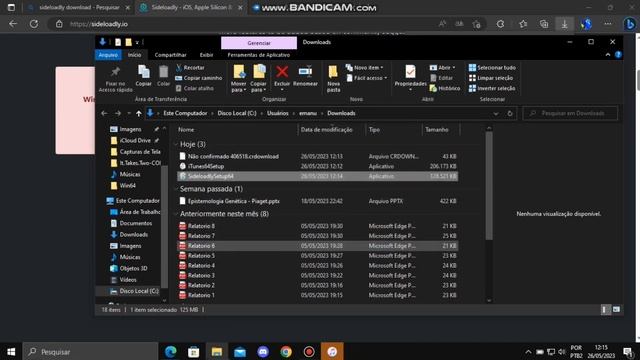Open Capturas de Tela sidebar folder
Image resolution: width=640 pixels, height=360 pixels.
[135, 152]
